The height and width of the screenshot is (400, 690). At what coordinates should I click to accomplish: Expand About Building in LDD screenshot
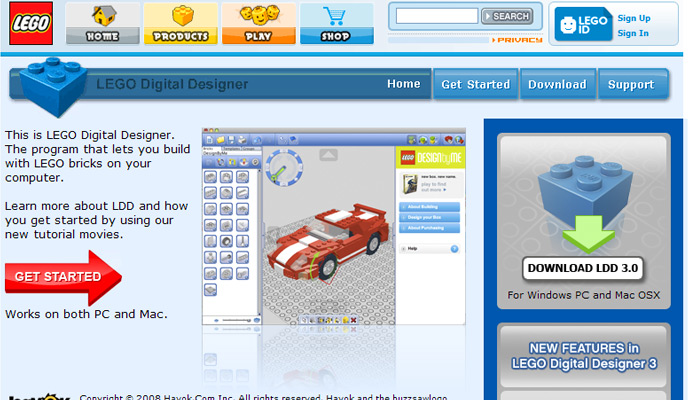[429, 207]
